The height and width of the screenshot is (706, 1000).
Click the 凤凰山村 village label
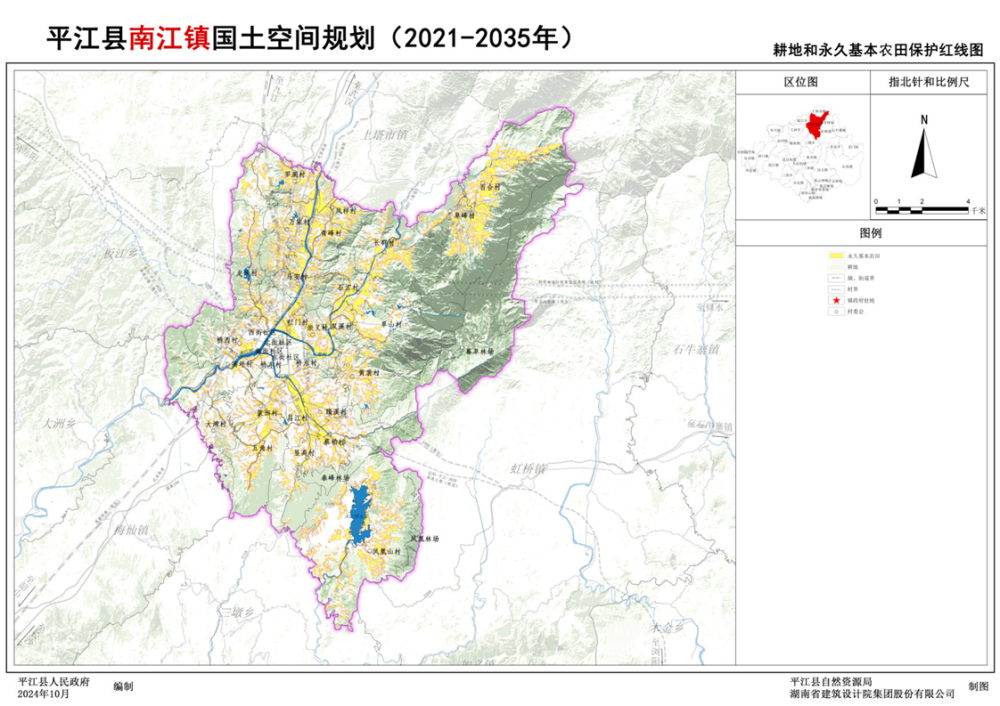[x=387, y=551]
